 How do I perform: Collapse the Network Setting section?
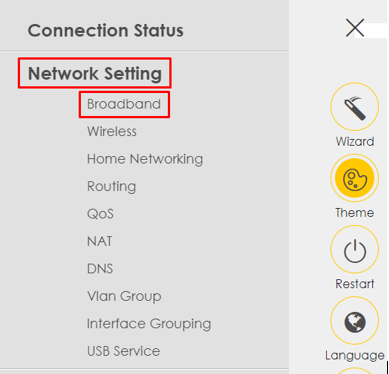point(95,73)
